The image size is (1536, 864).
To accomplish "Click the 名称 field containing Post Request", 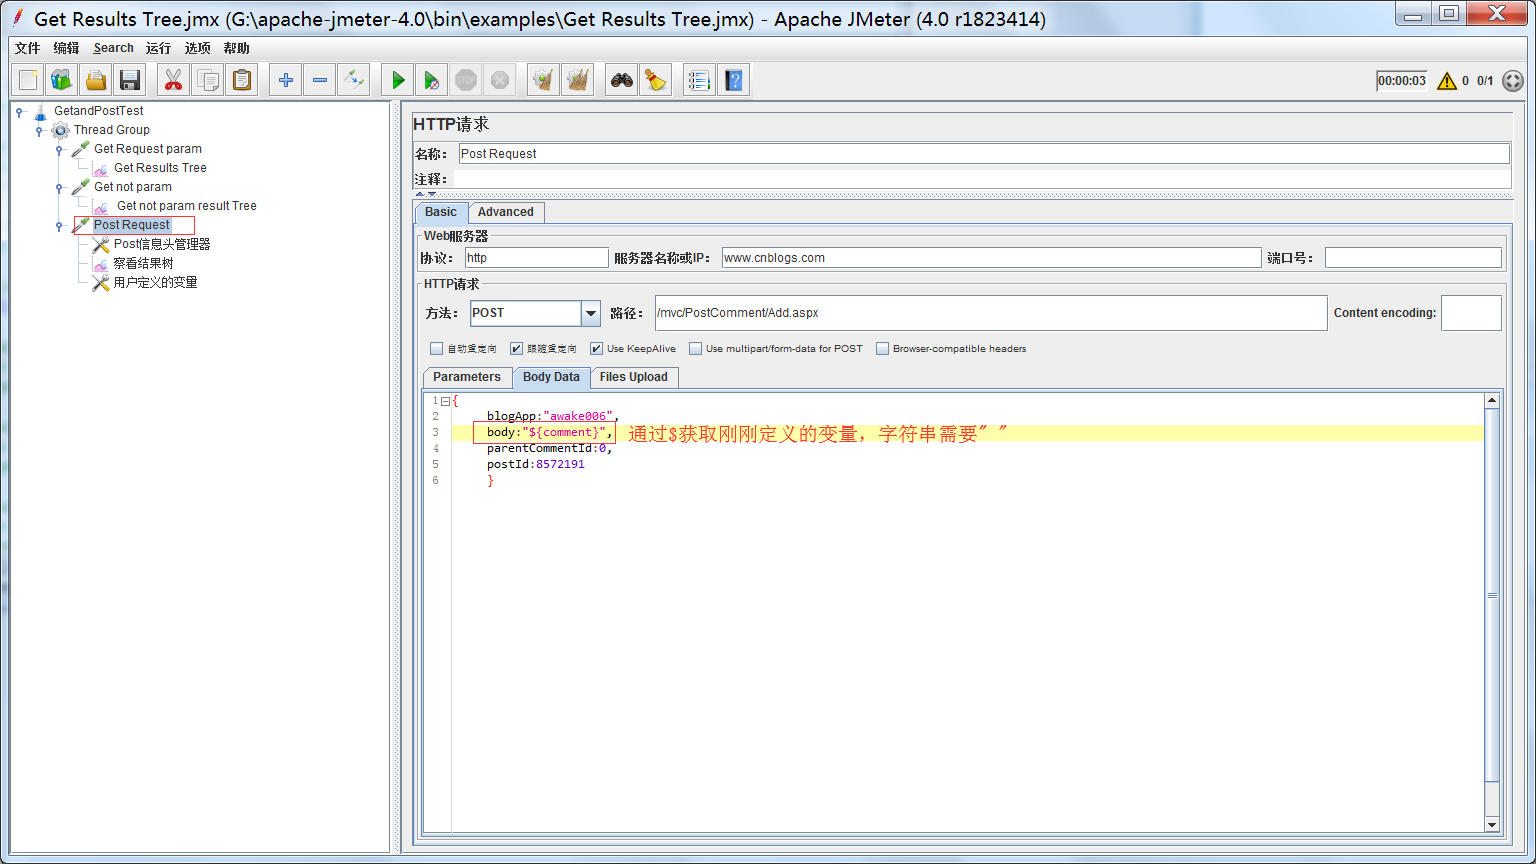I will (984, 154).
